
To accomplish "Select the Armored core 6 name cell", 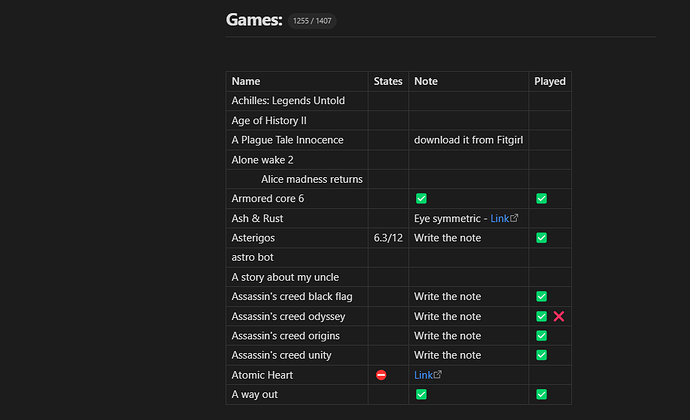I will point(297,199).
